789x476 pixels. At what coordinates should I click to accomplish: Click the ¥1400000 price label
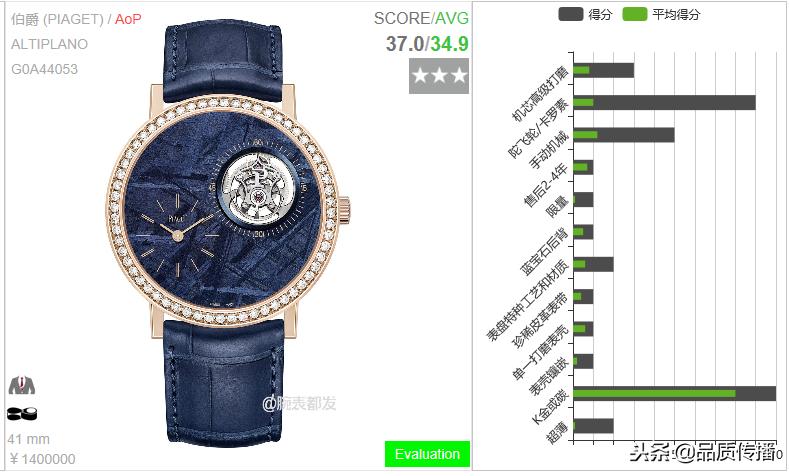42,459
